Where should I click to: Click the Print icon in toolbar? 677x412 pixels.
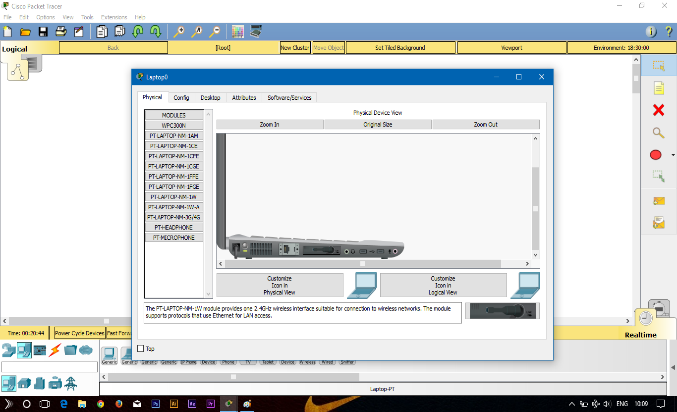61,32
